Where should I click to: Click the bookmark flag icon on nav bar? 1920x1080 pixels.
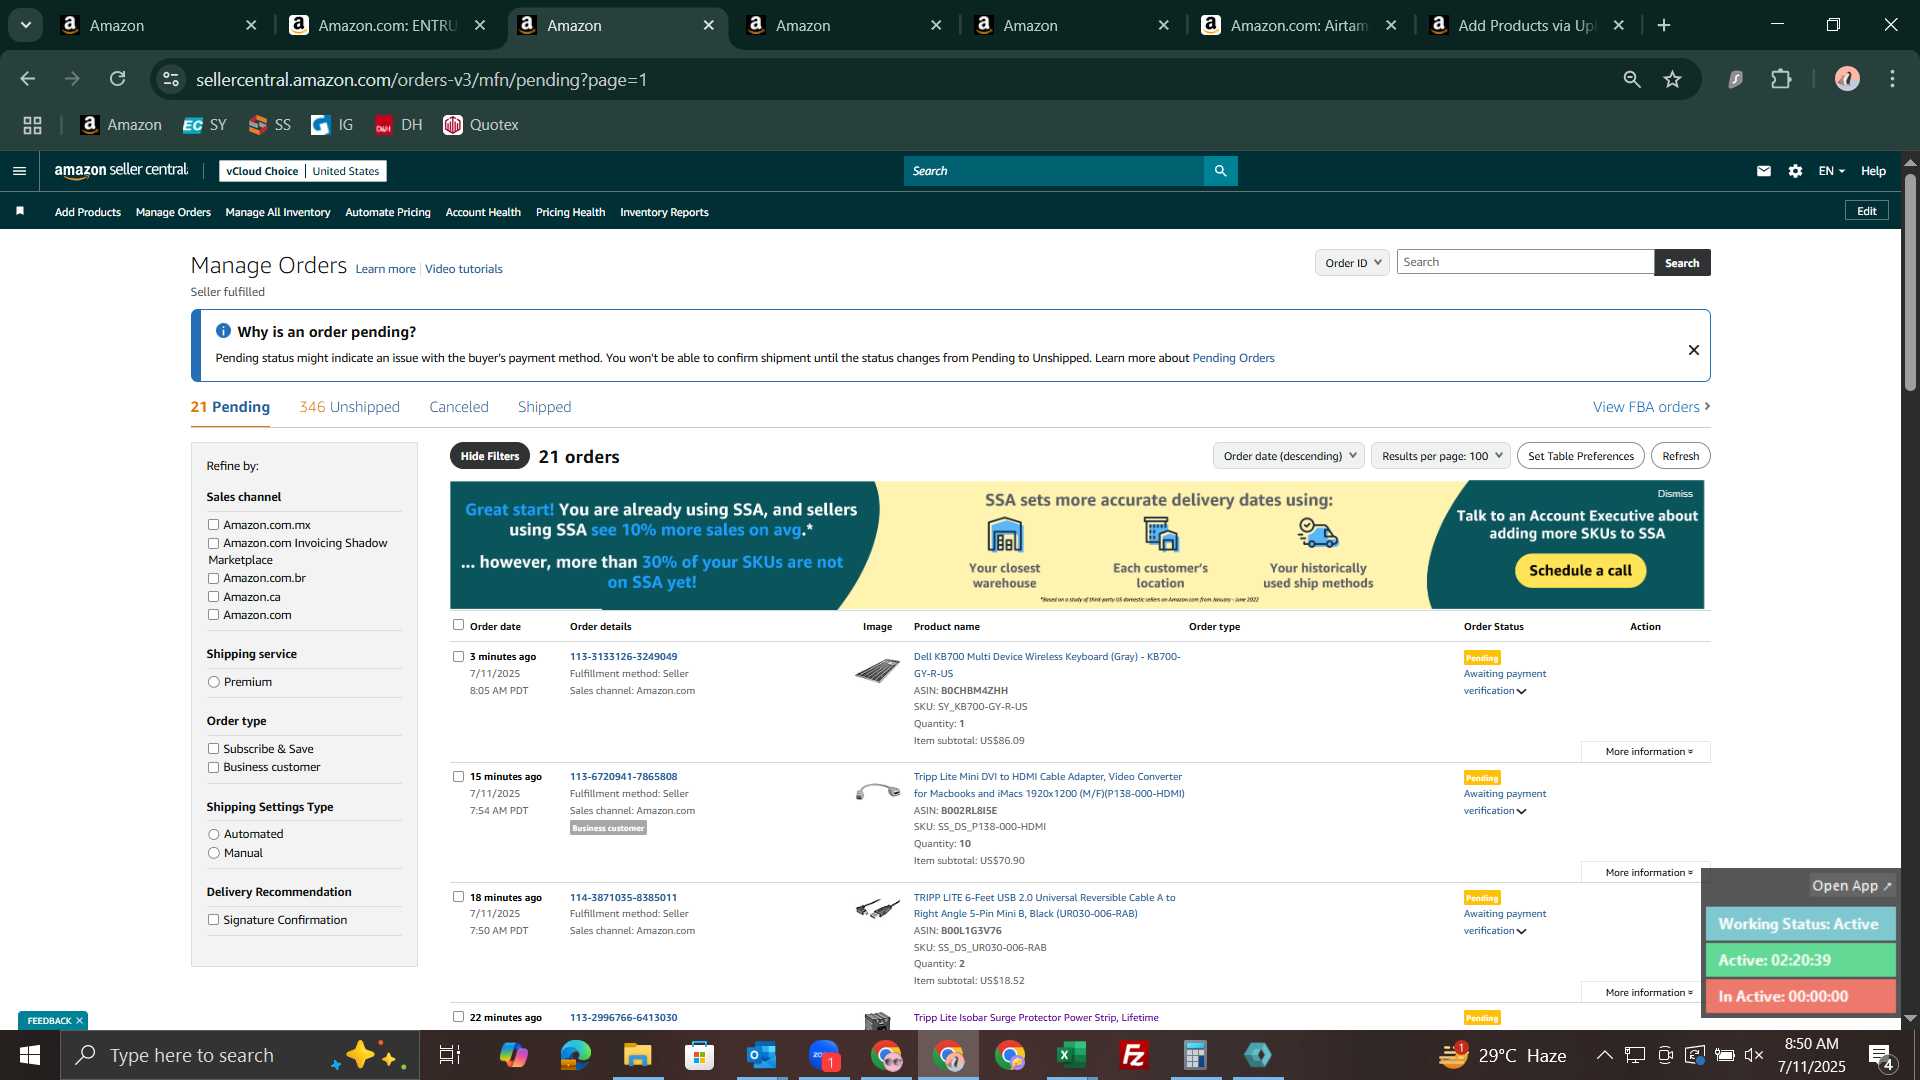[x=20, y=211]
